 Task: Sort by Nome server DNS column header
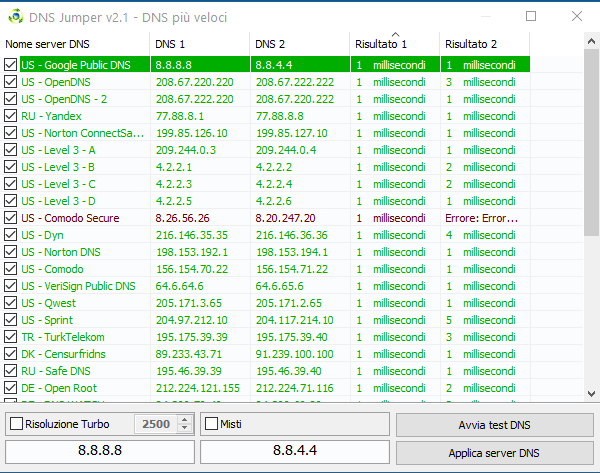(x=75, y=45)
